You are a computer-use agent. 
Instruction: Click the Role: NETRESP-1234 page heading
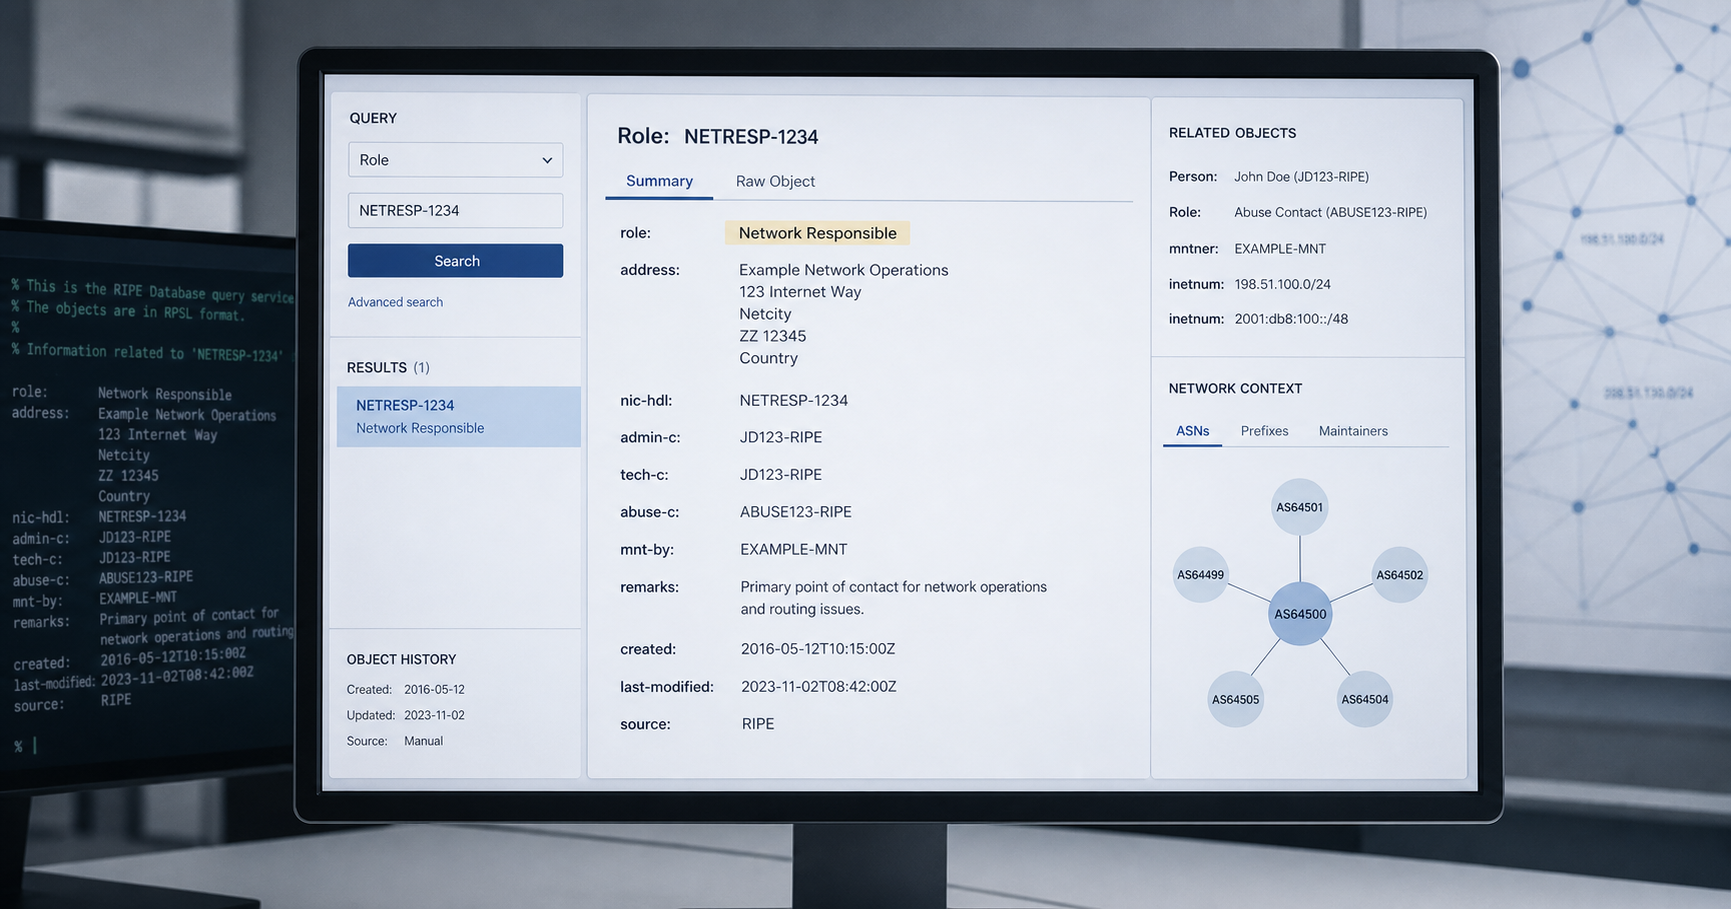click(x=717, y=136)
